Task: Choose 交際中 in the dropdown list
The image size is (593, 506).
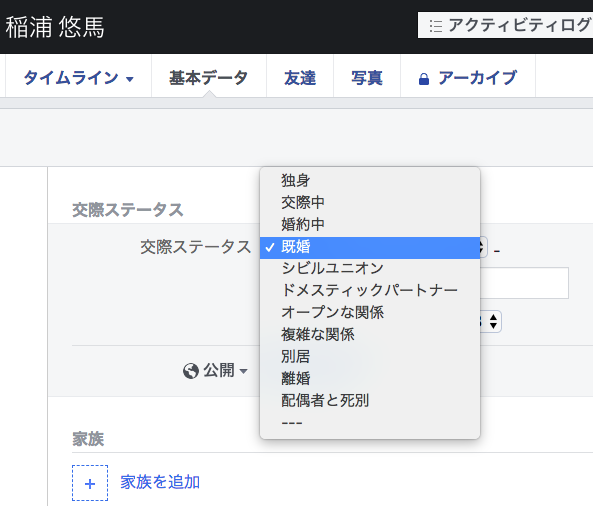Action: [370, 202]
